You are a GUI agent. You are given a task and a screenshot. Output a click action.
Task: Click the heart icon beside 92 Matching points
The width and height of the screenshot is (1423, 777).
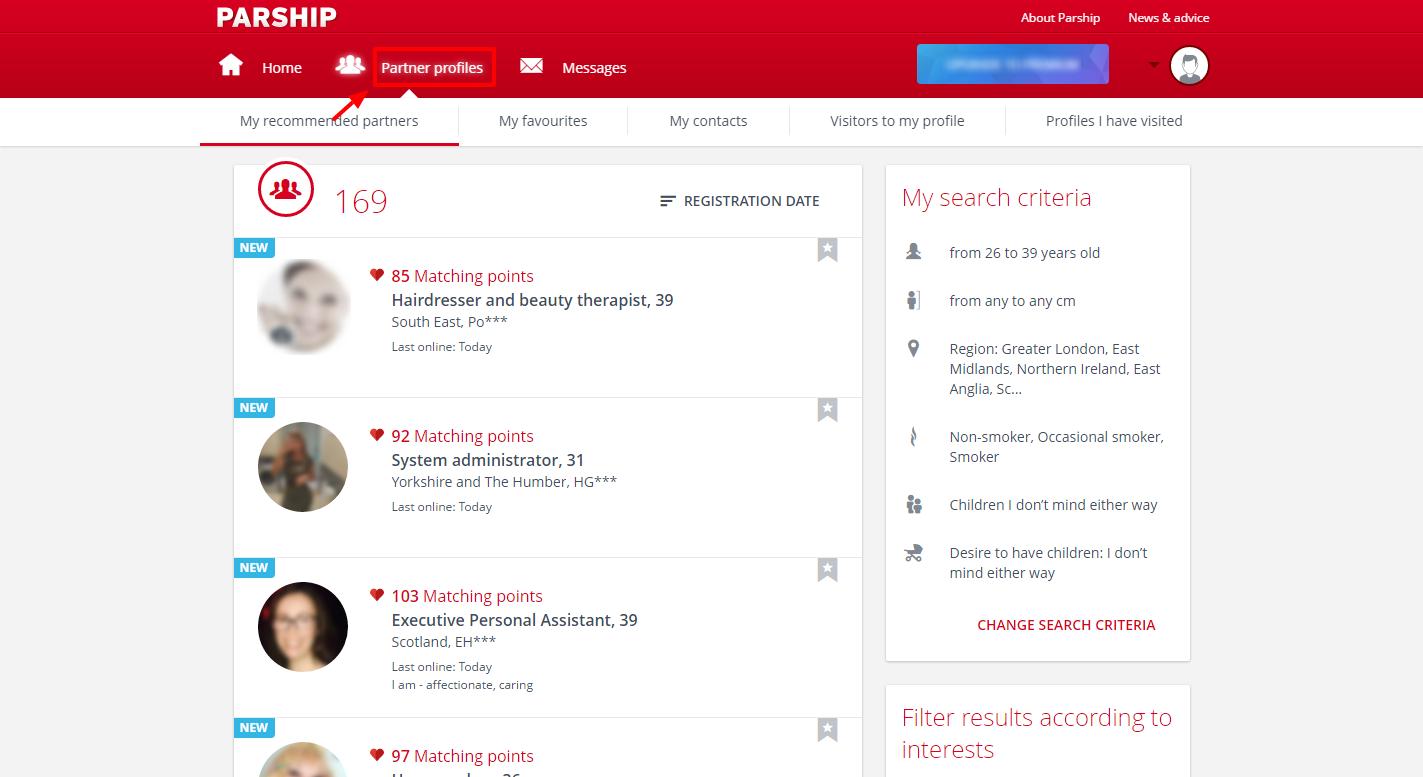click(x=377, y=435)
